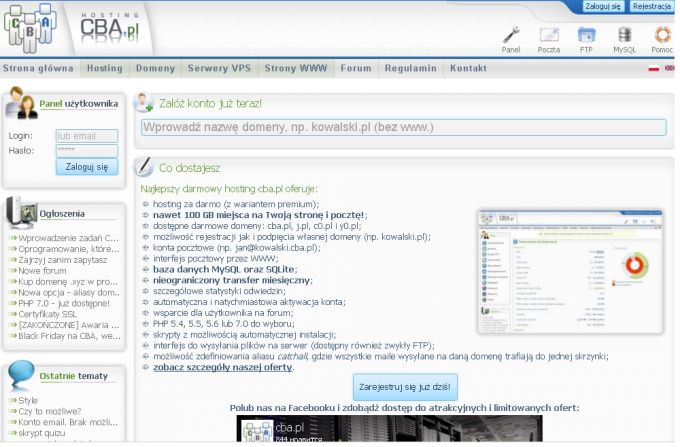Focus the Login input field

pos(87,136)
